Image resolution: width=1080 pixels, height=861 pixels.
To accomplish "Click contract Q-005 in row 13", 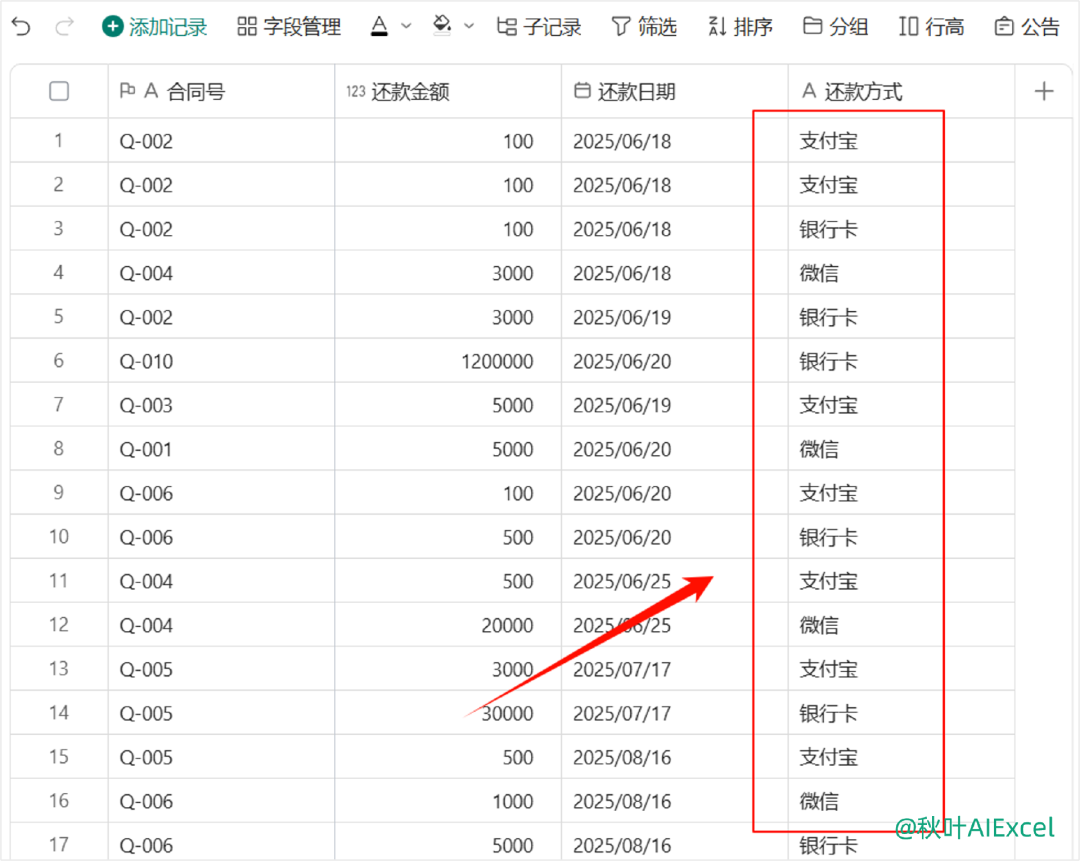I will point(221,669).
